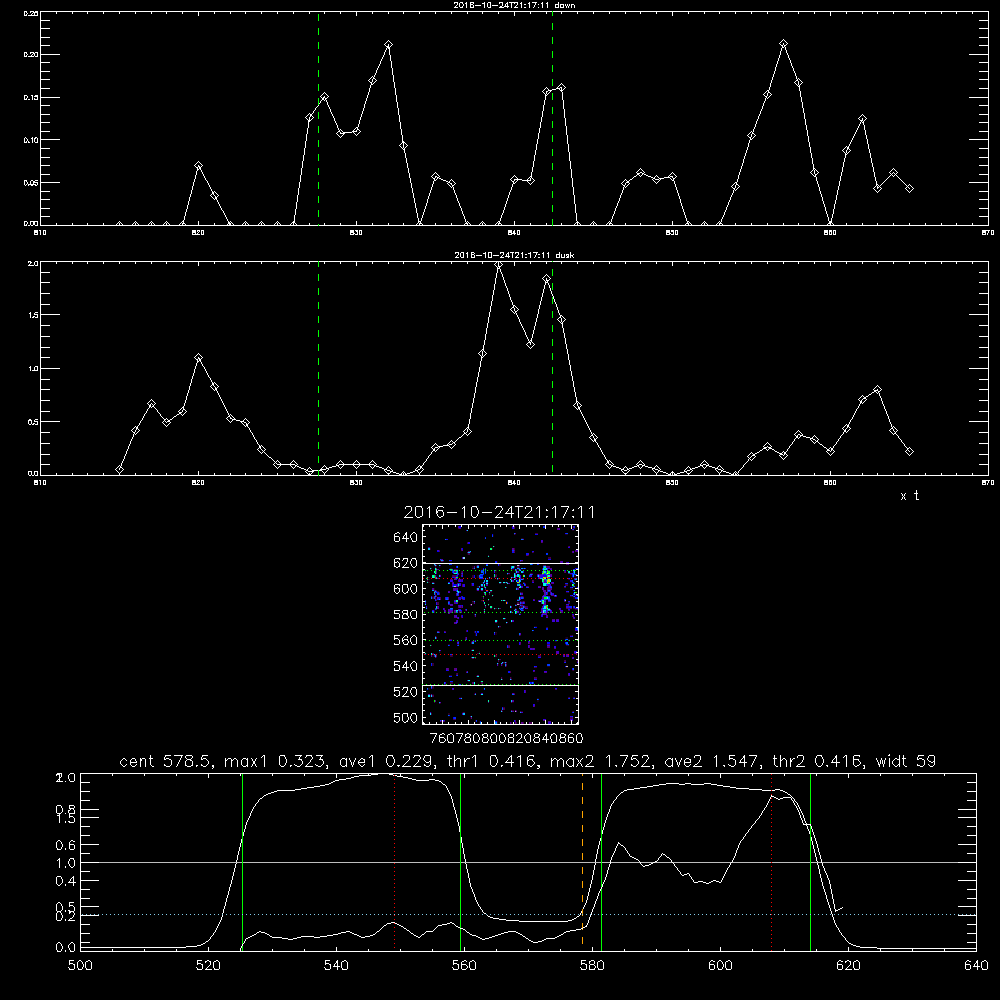Click 'widt 59' in the stats header

coord(906,761)
